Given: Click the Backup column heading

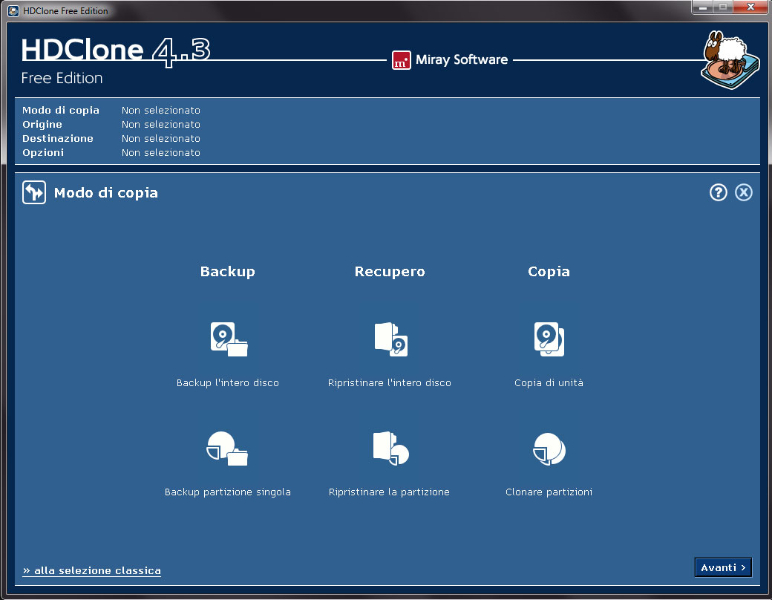Looking at the screenshot, I should [x=227, y=272].
